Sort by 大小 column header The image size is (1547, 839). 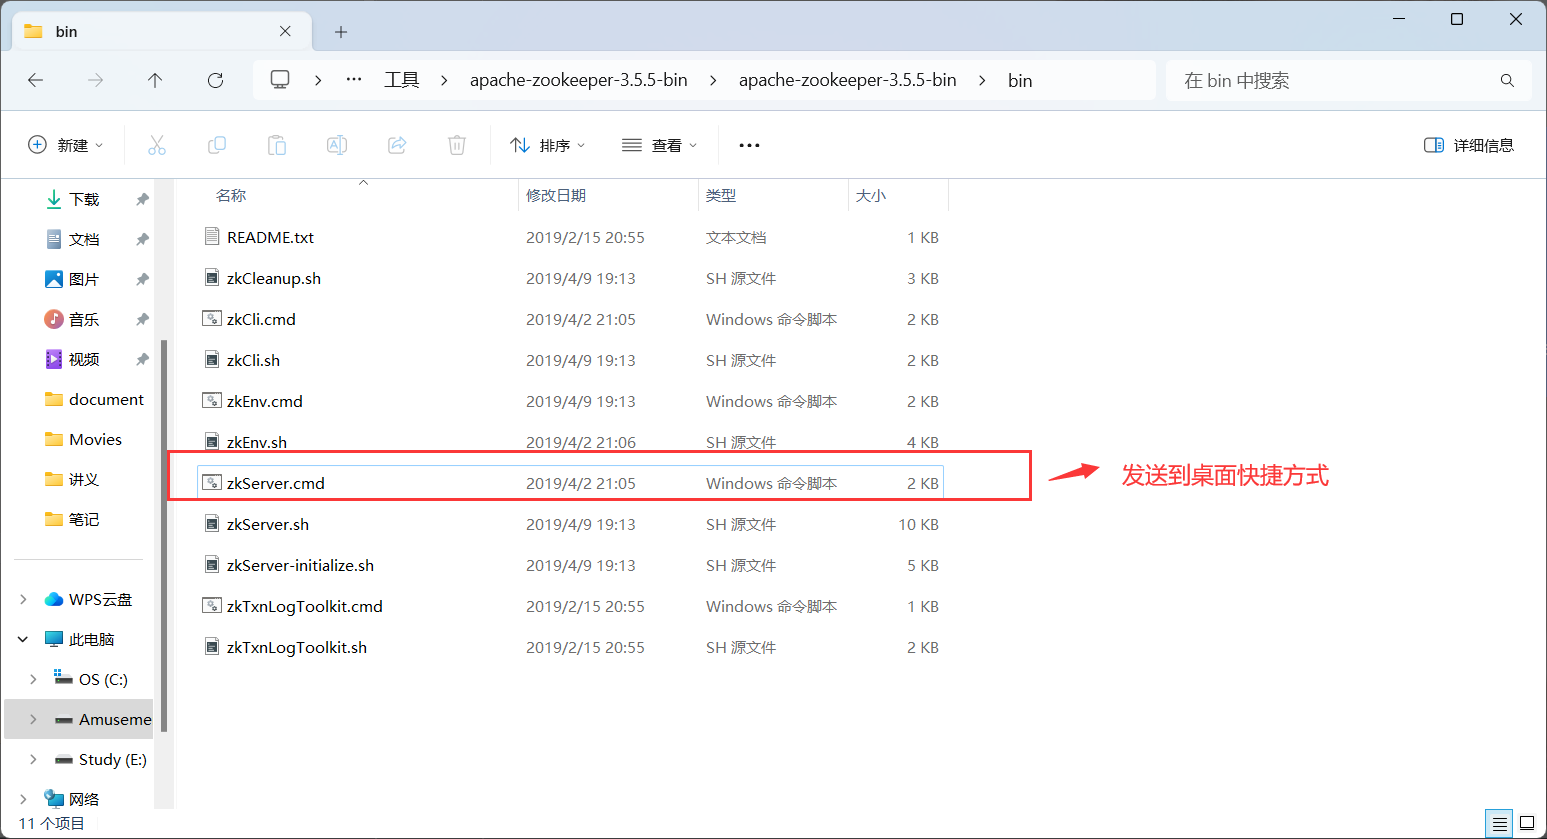(871, 195)
